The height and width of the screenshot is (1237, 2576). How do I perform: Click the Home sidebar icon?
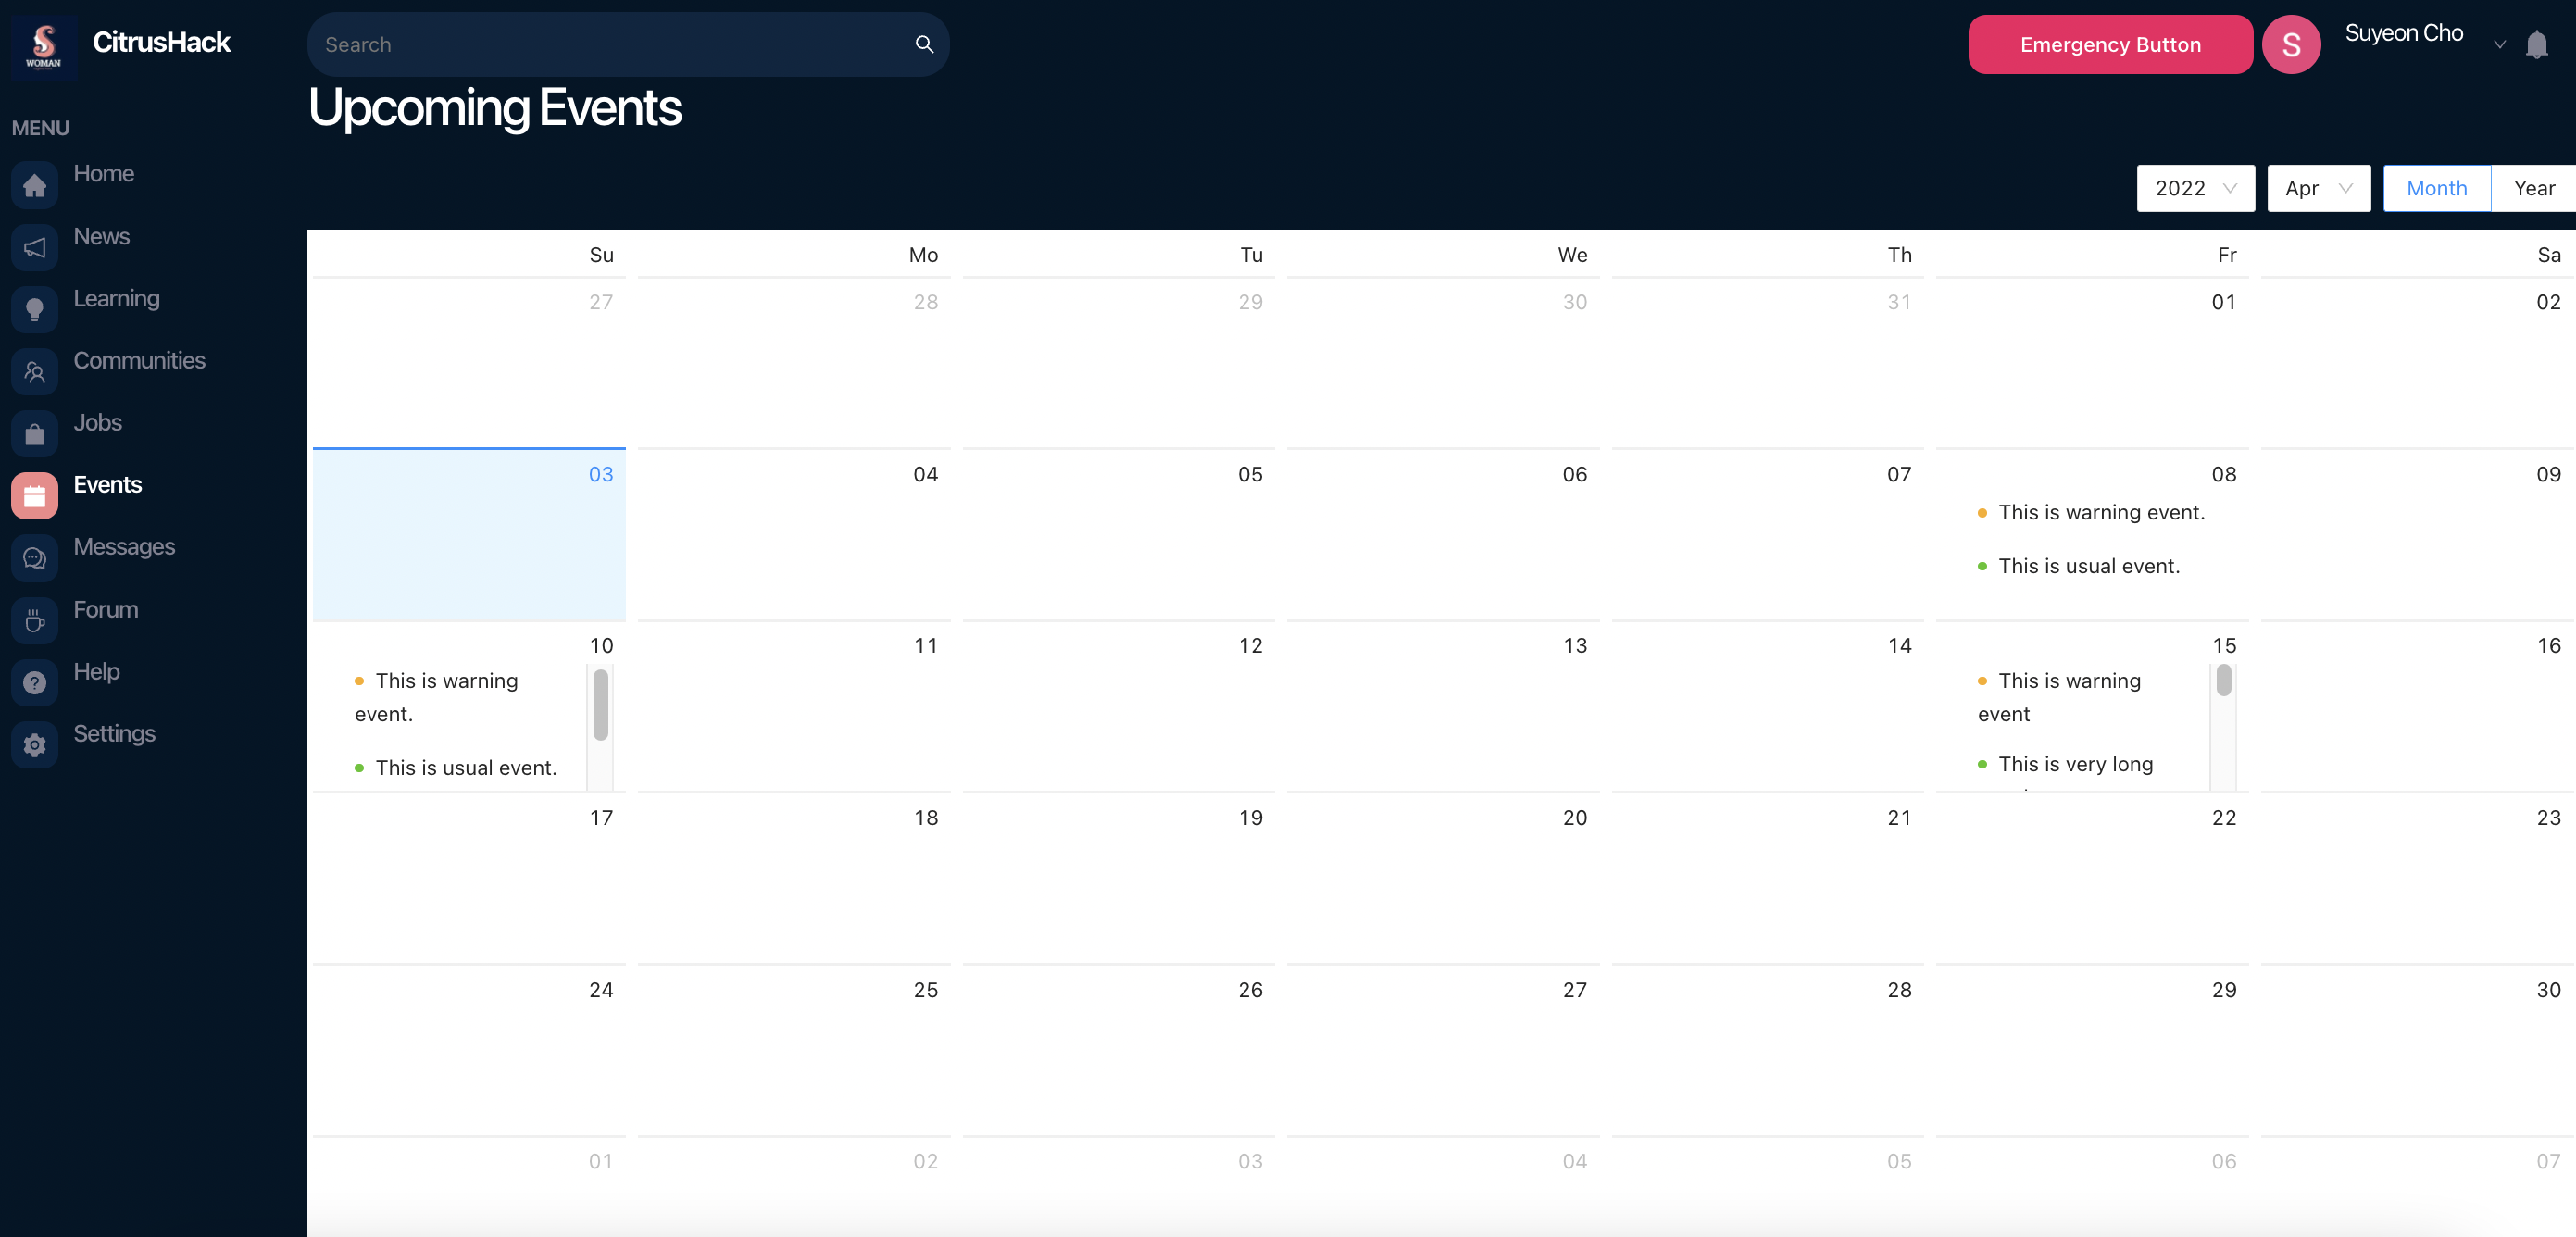pyautogui.click(x=34, y=185)
